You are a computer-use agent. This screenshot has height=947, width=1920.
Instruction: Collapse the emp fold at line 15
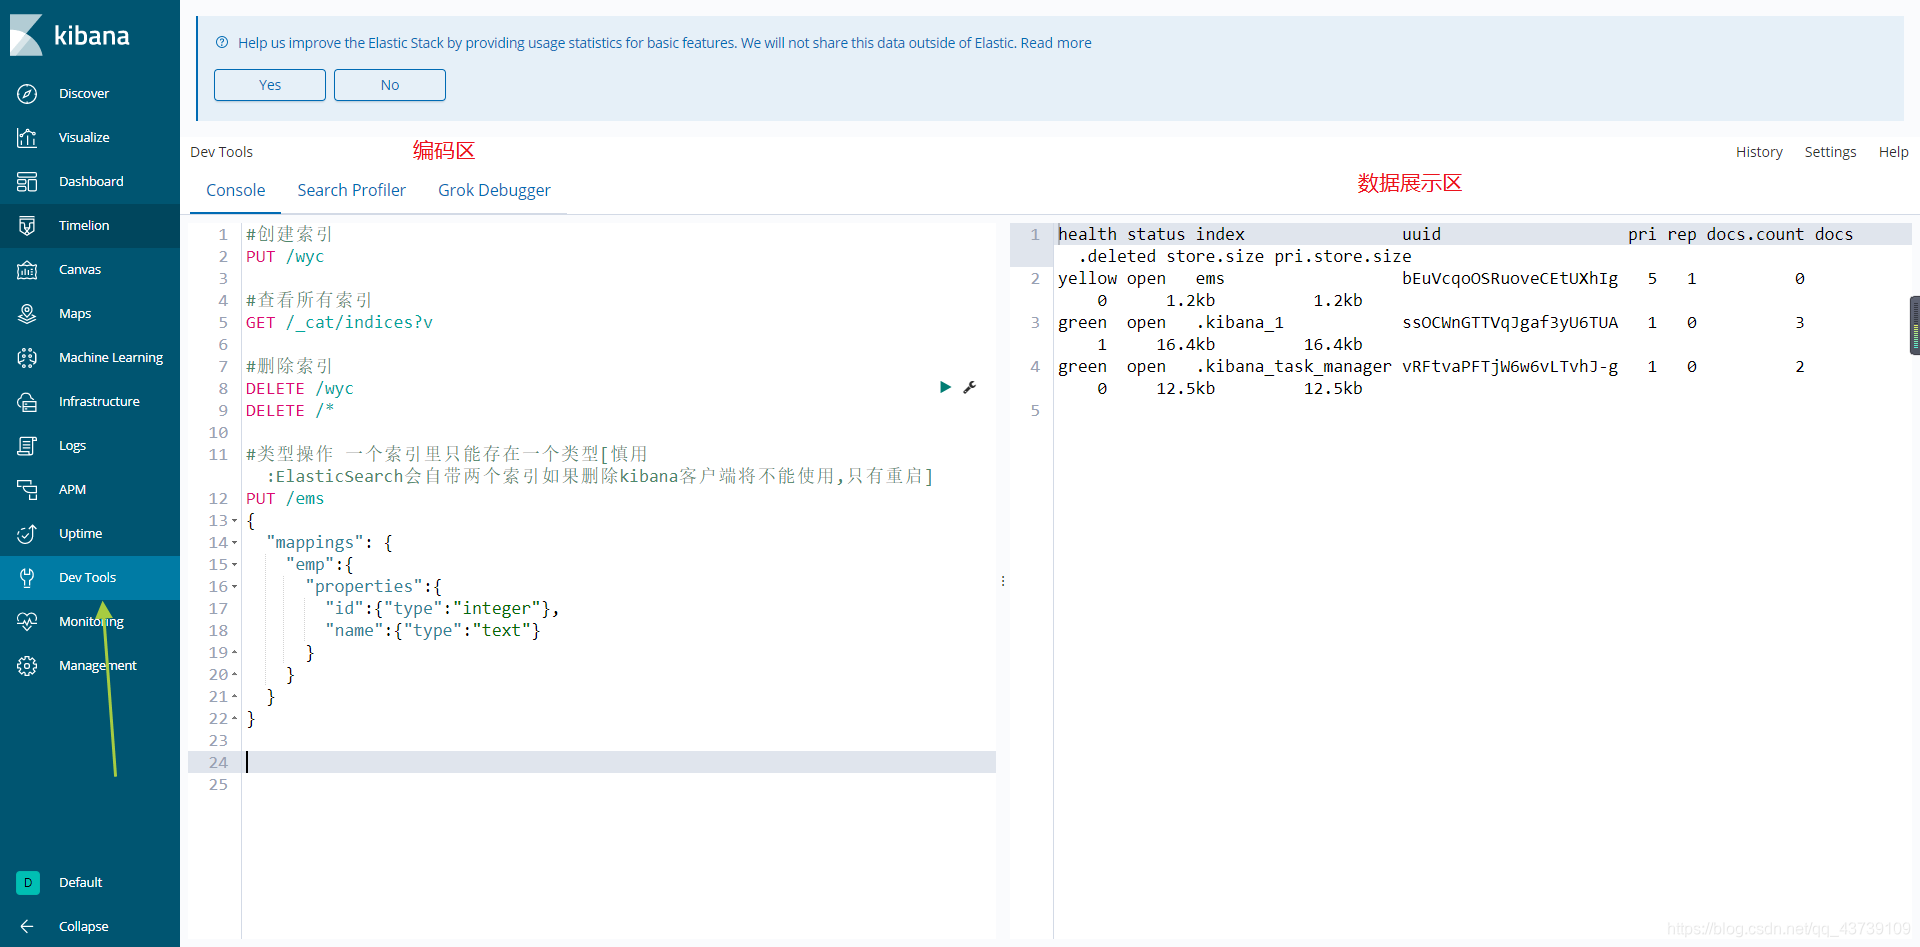[x=235, y=564]
